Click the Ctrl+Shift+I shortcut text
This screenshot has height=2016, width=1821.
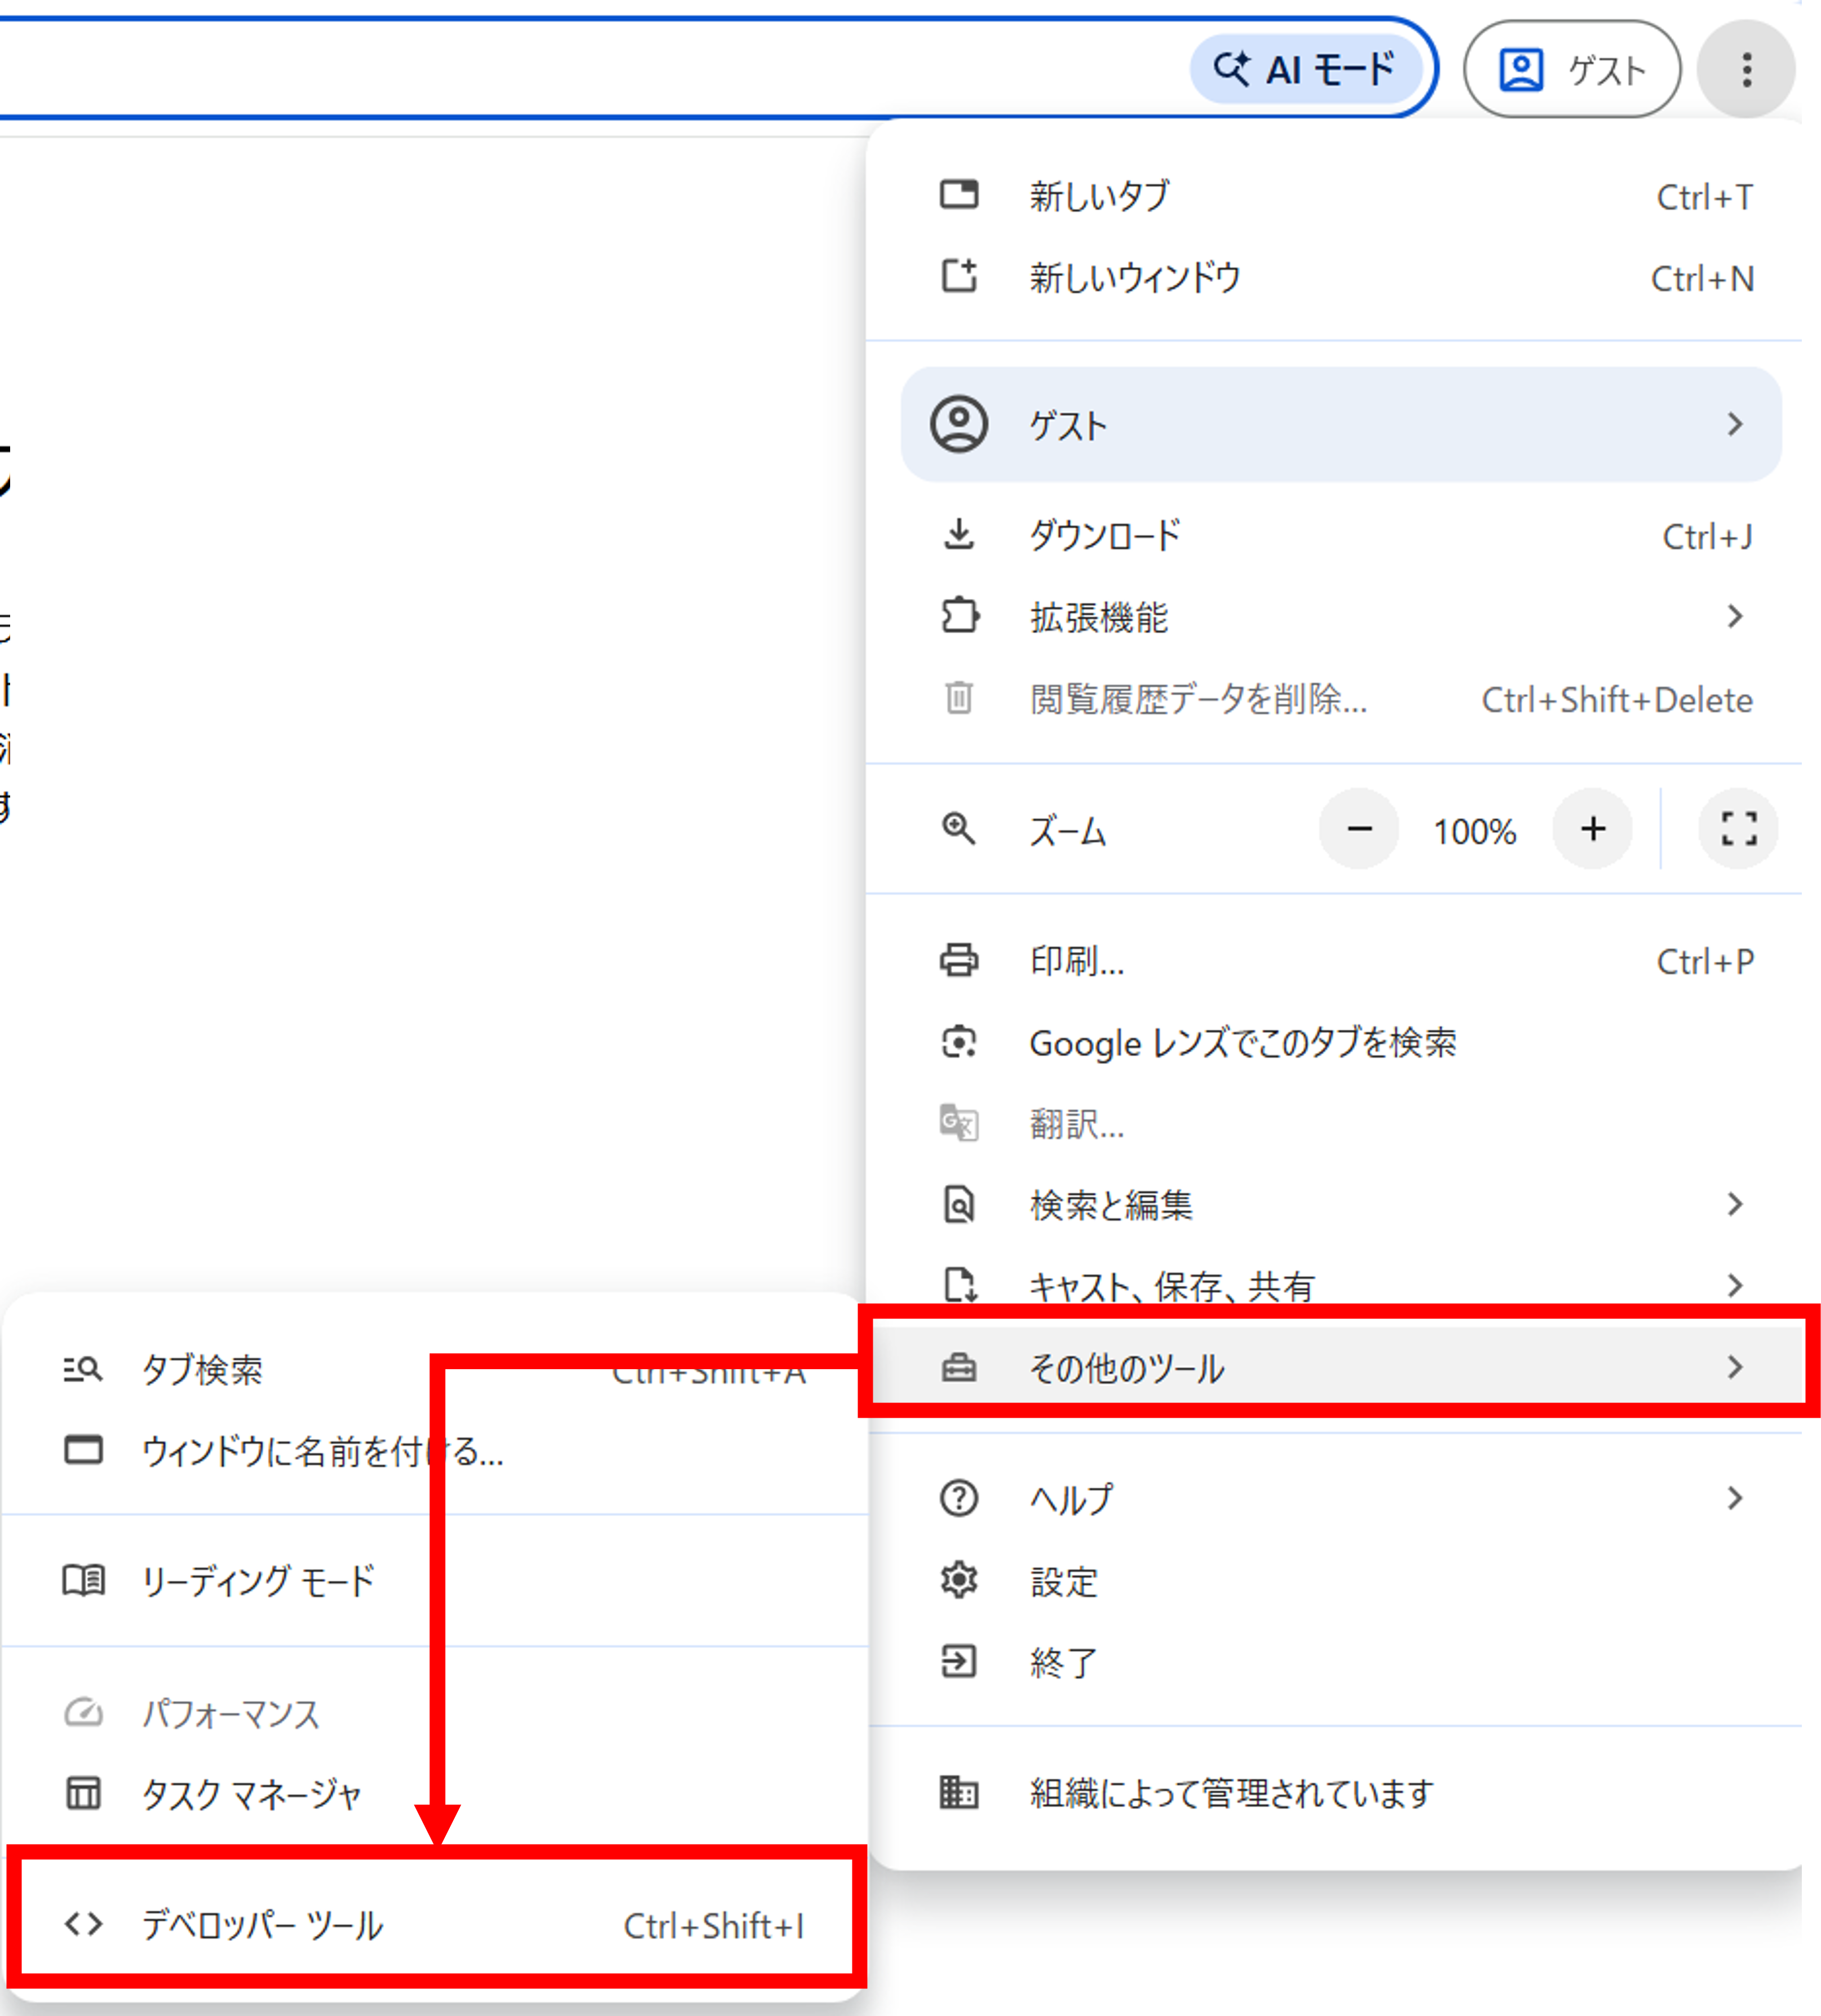point(714,1925)
